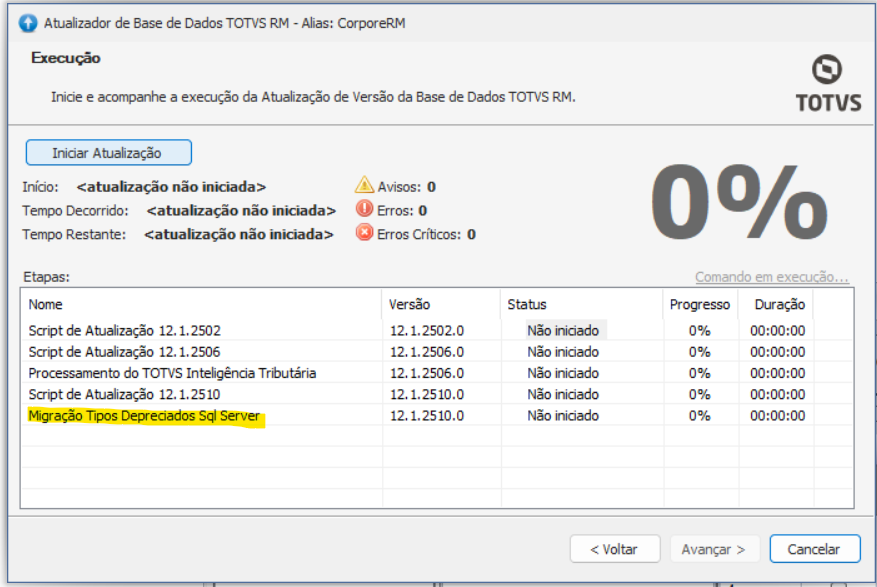Sort by the Nome column header
Screen dimensions: 877x587
point(201,304)
